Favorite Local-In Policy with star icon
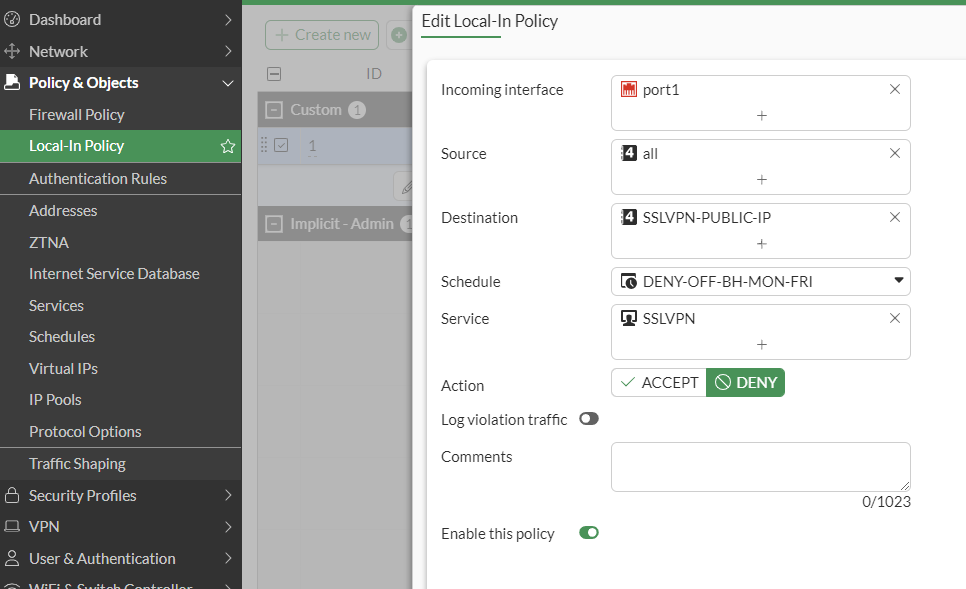 pos(228,146)
